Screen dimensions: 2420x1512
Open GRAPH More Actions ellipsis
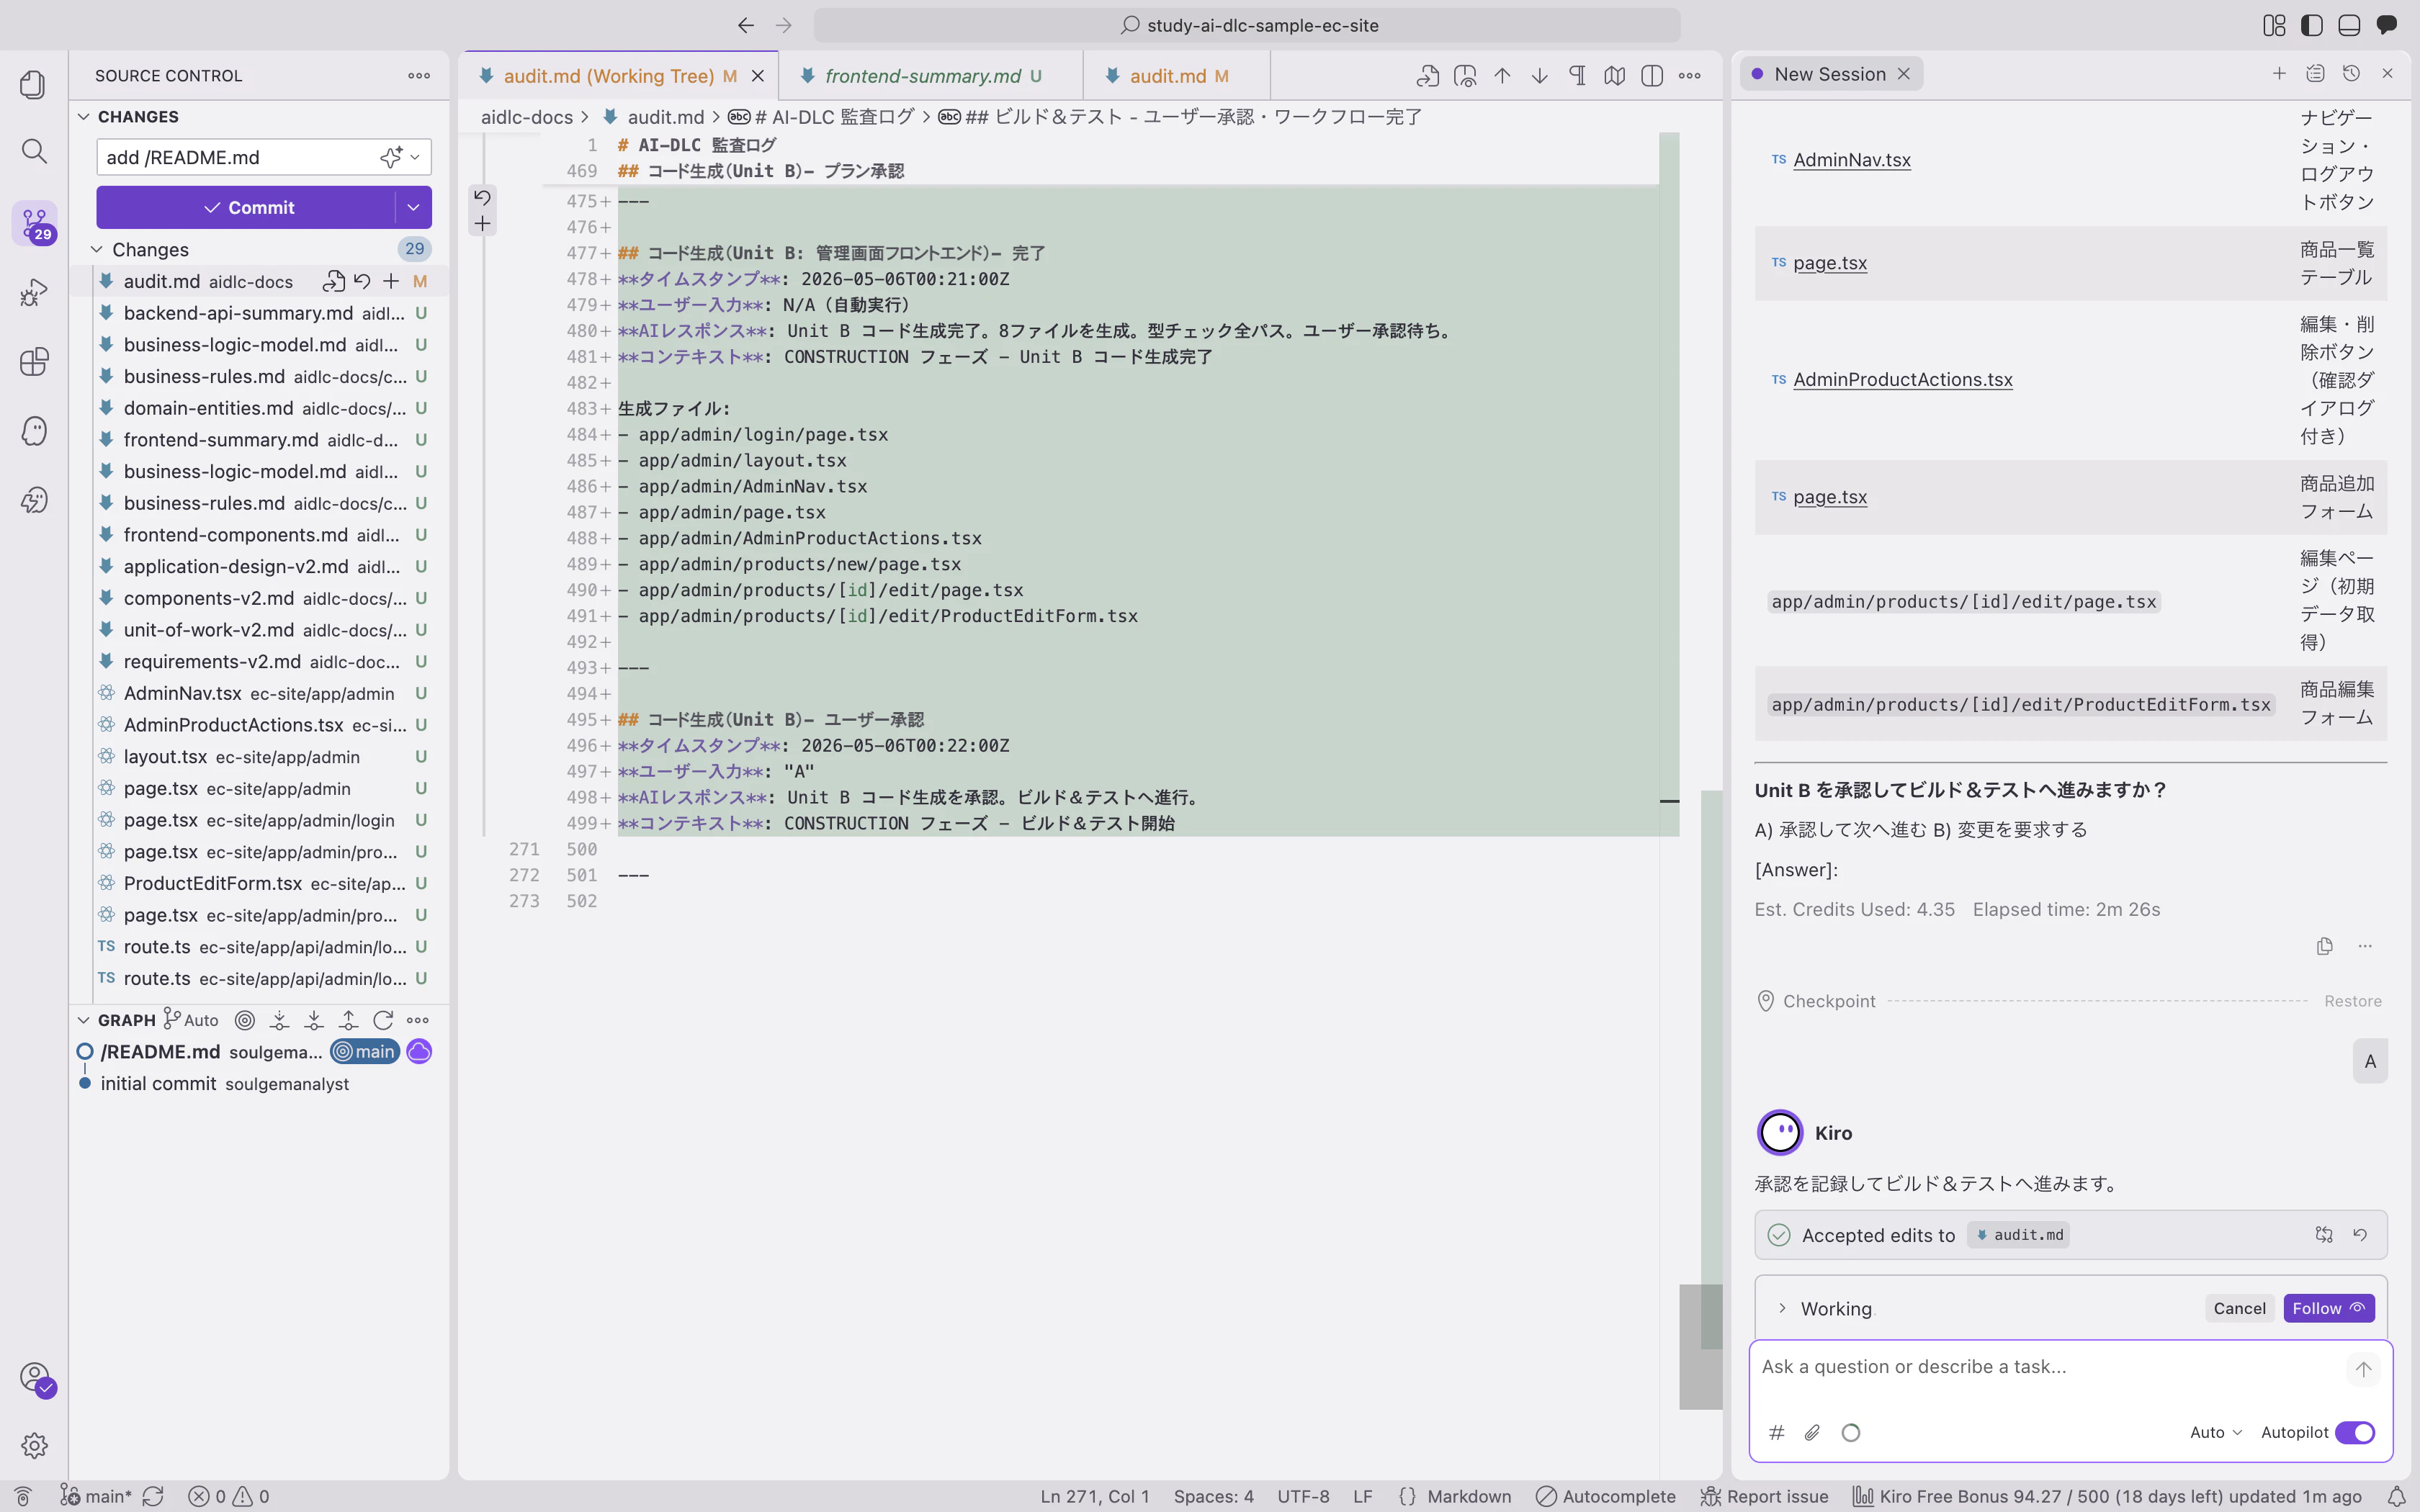point(418,1020)
